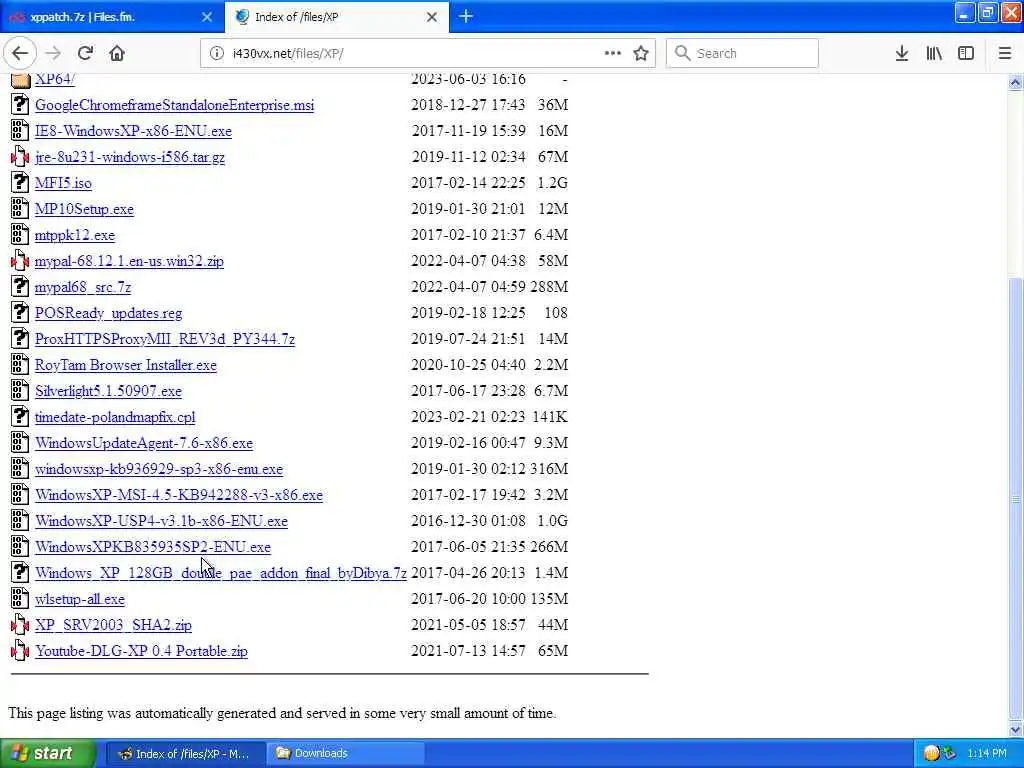Download timedate-polandmapfix.cpl
Screen dimensions: 1024x768
(x=115, y=417)
